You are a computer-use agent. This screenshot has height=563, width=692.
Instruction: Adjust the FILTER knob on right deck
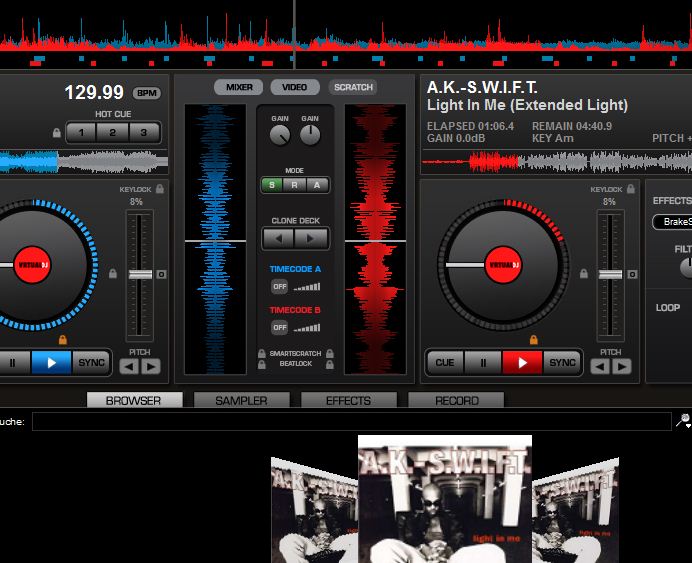(686, 268)
